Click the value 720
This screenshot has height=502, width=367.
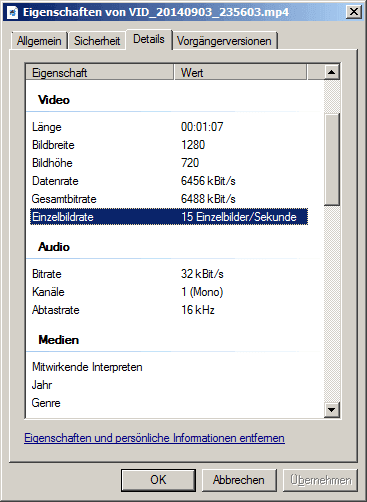[x=190, y=163]
